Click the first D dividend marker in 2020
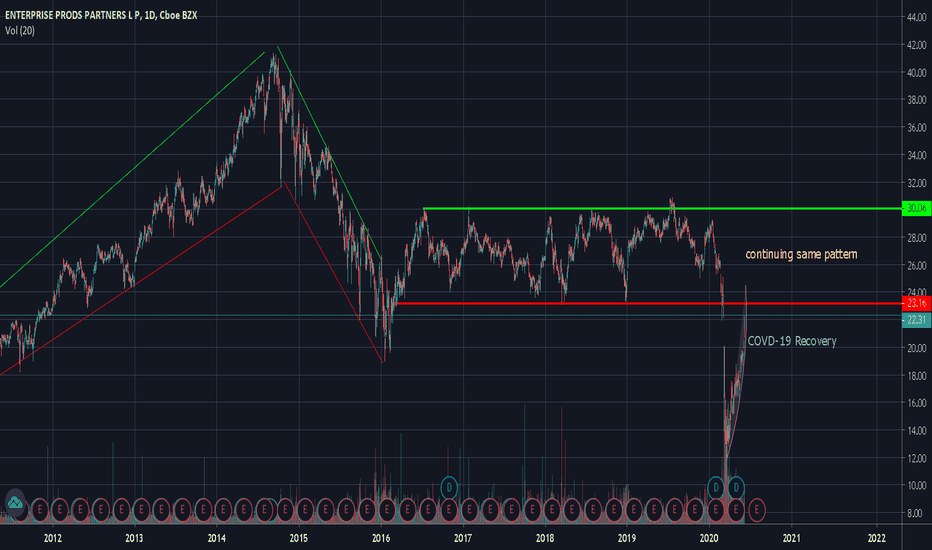The height and width of the screenshot is (550, 932). [x=716, y=488]
